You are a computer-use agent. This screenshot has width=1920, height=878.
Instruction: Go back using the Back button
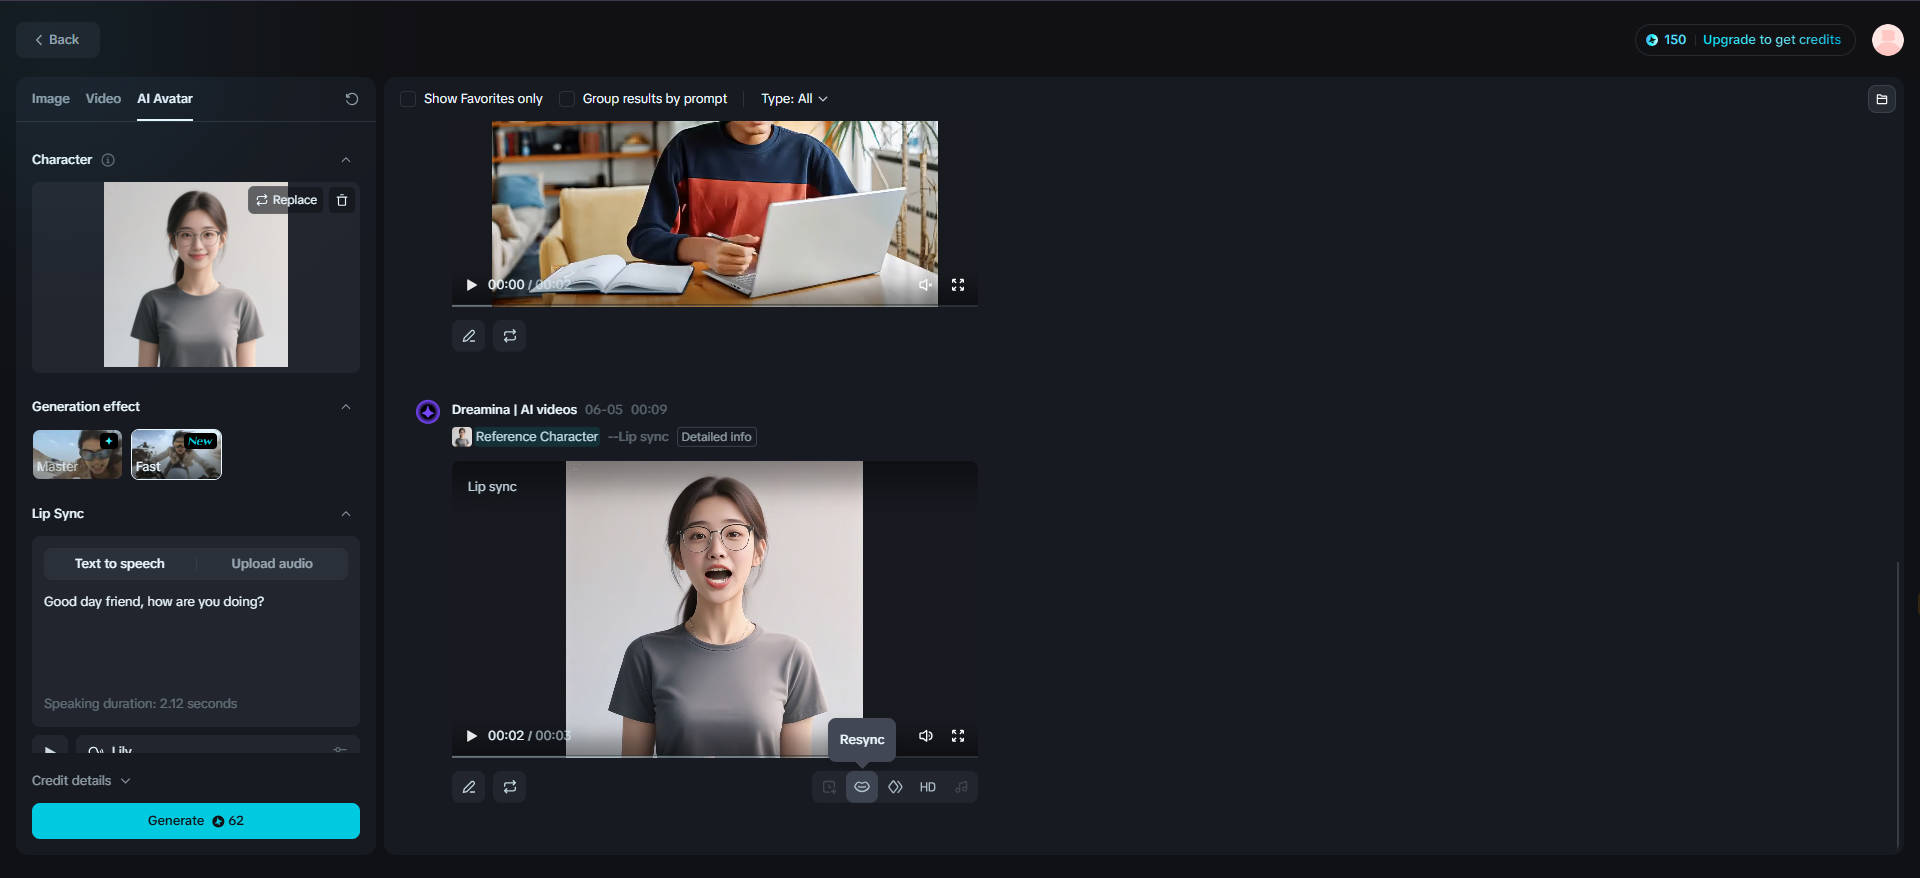[x=58, y=40]
